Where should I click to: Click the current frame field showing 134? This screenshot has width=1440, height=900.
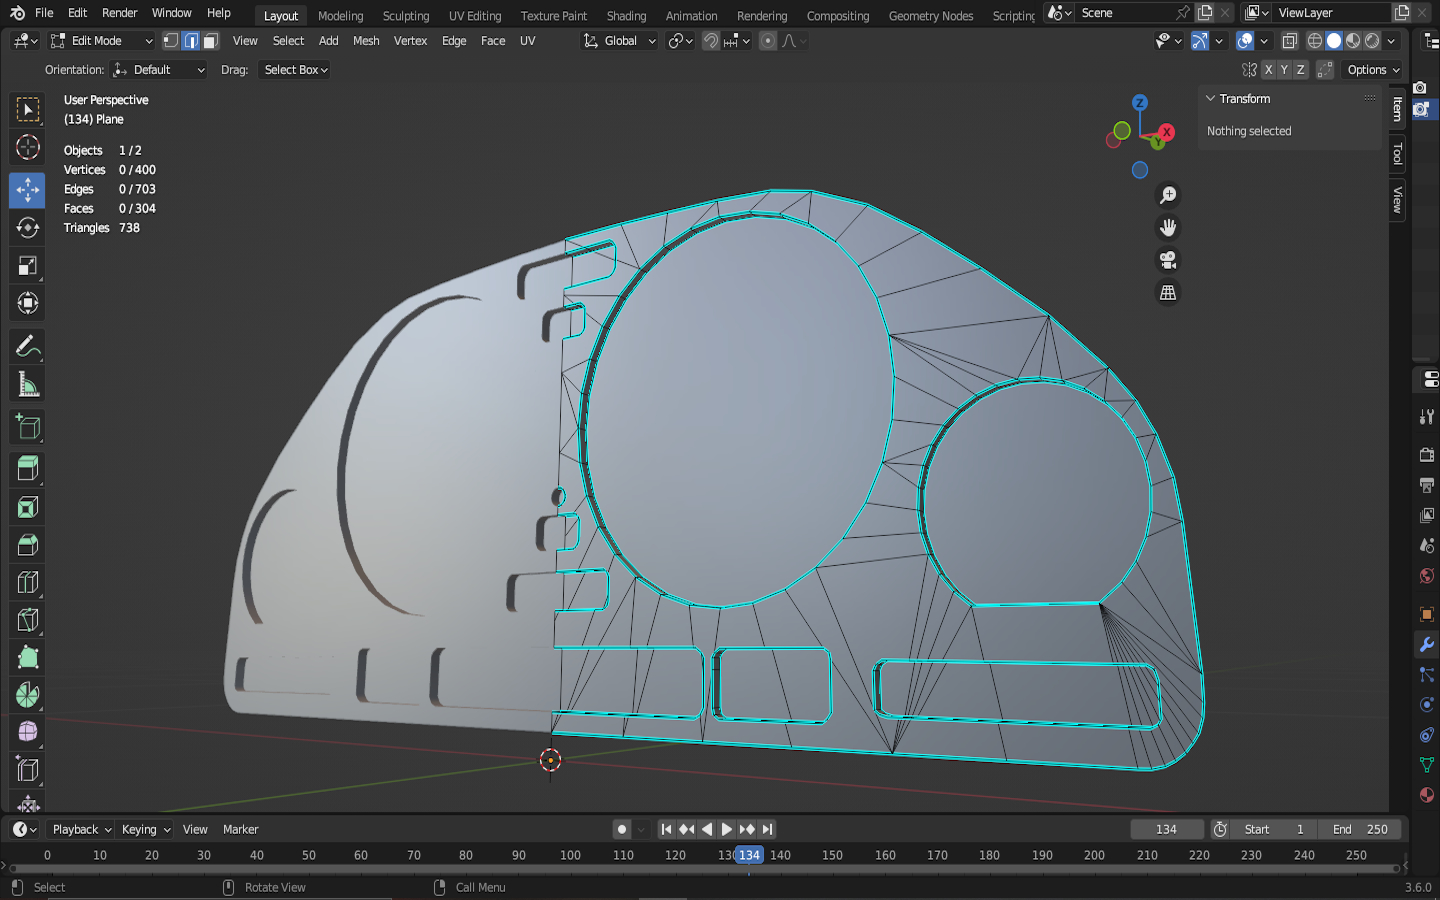tap(1166, 829)
